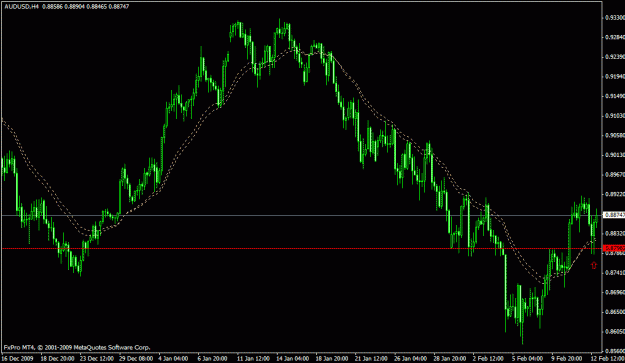The width and height of the screenshot is (625, 363).
Task: Click the 2 Feb 12:00 time label
Action: coord(488,358)
